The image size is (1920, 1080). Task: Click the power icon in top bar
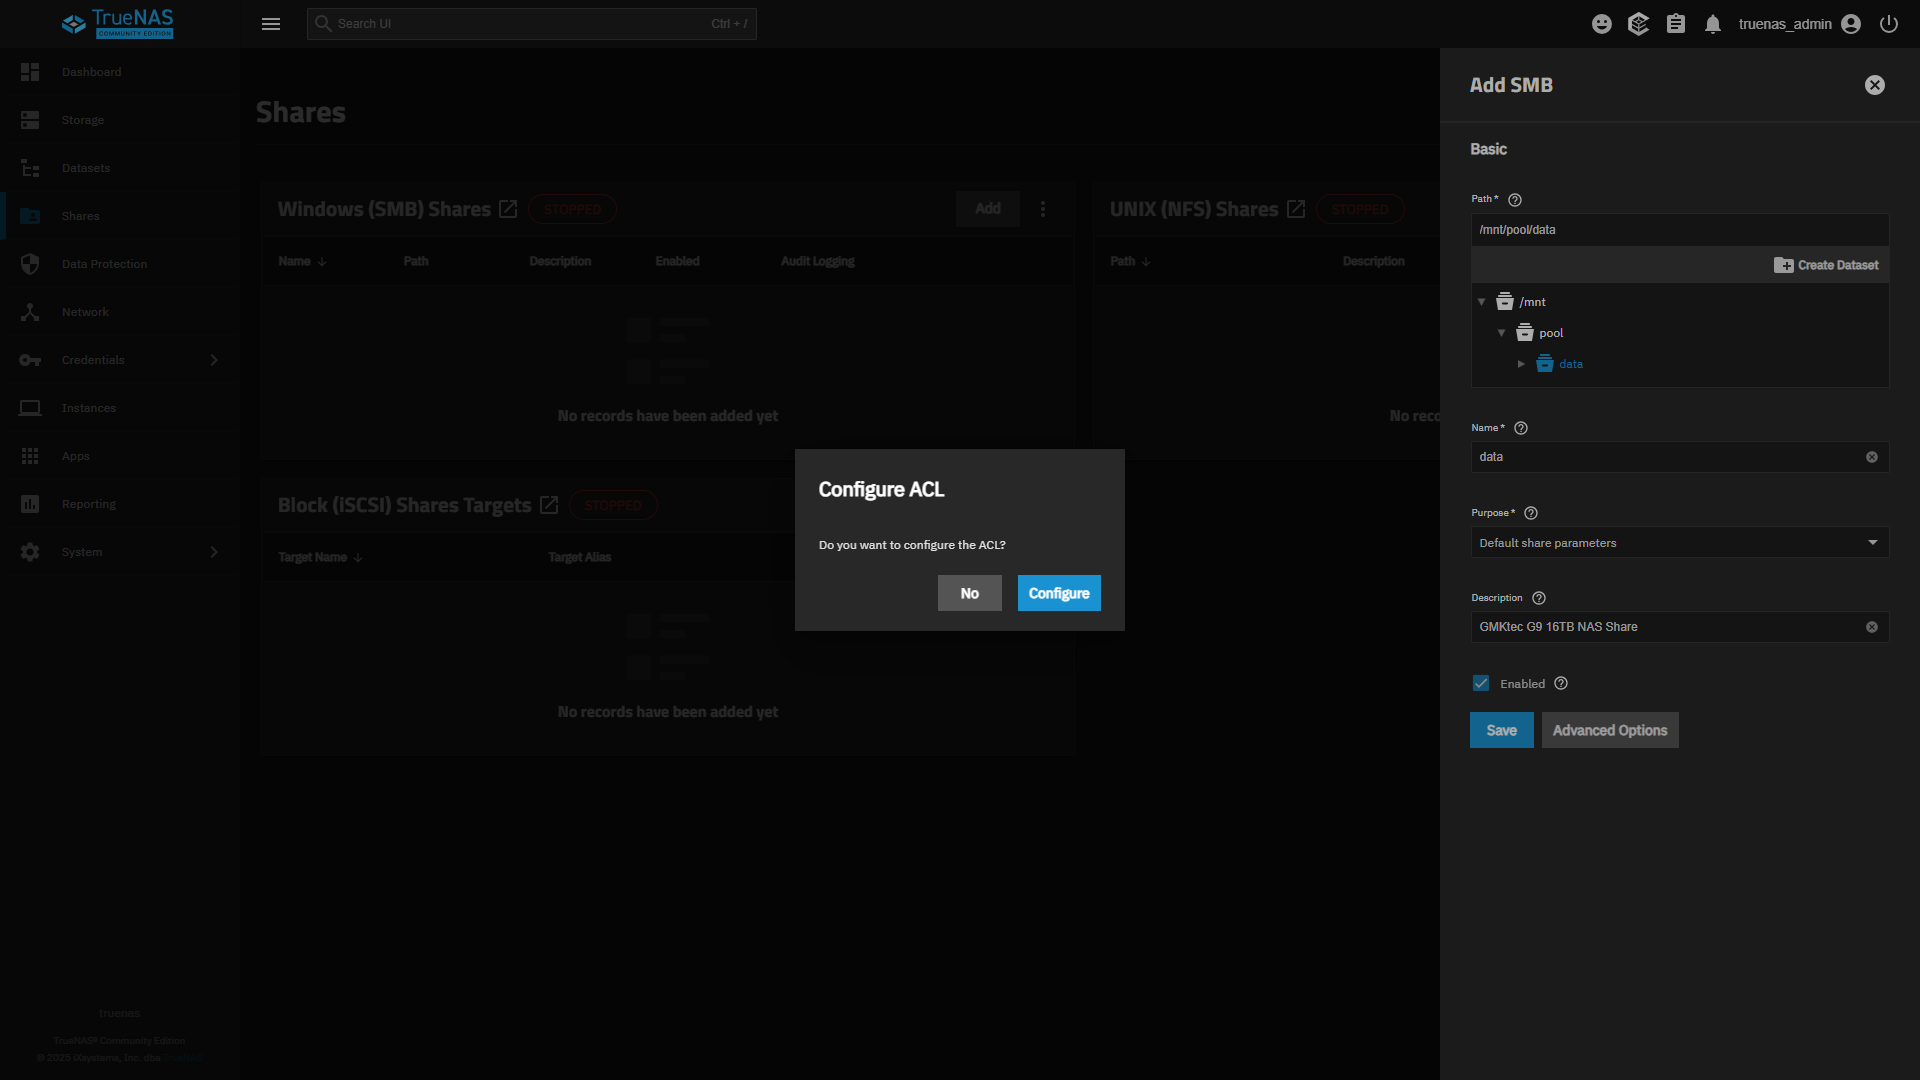point(1889,24)
